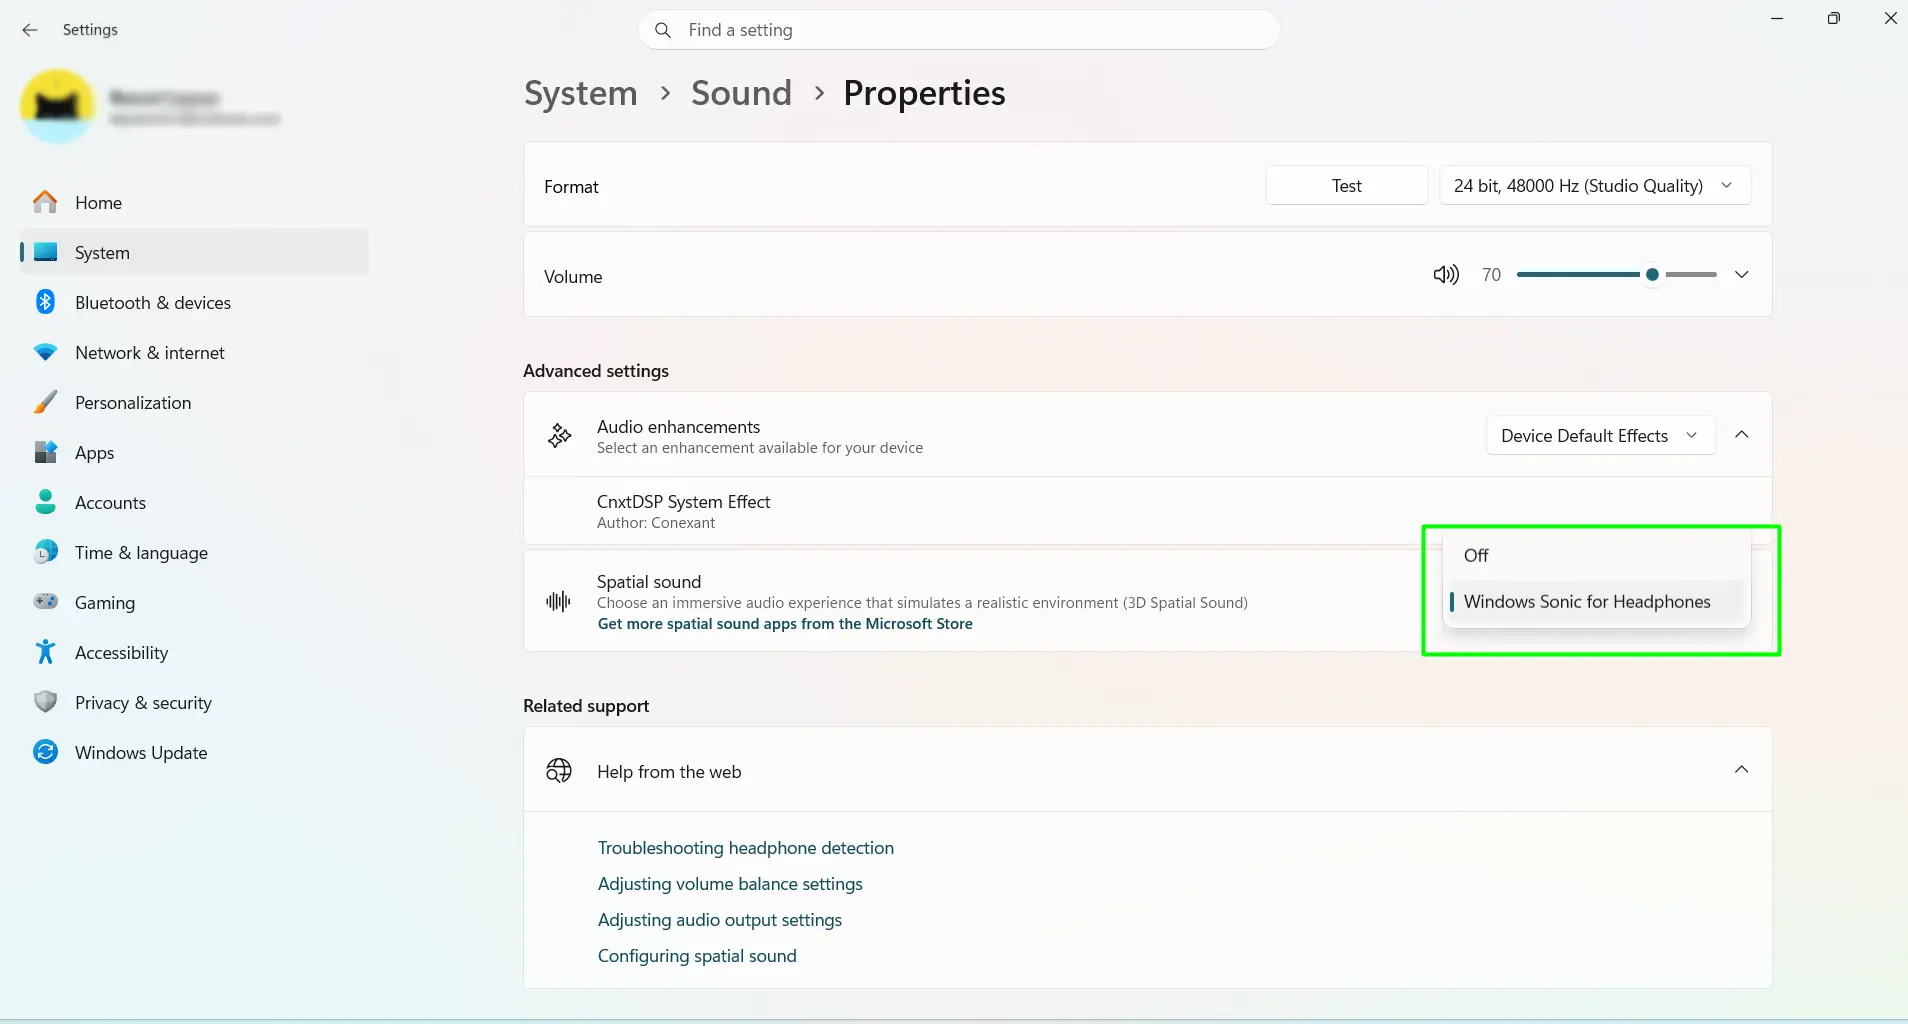Expand the Volume section chevron
Image resolution: width=1908 pixels, height=1024 pixels.
pyautogui.click(x=1741, y=275)
